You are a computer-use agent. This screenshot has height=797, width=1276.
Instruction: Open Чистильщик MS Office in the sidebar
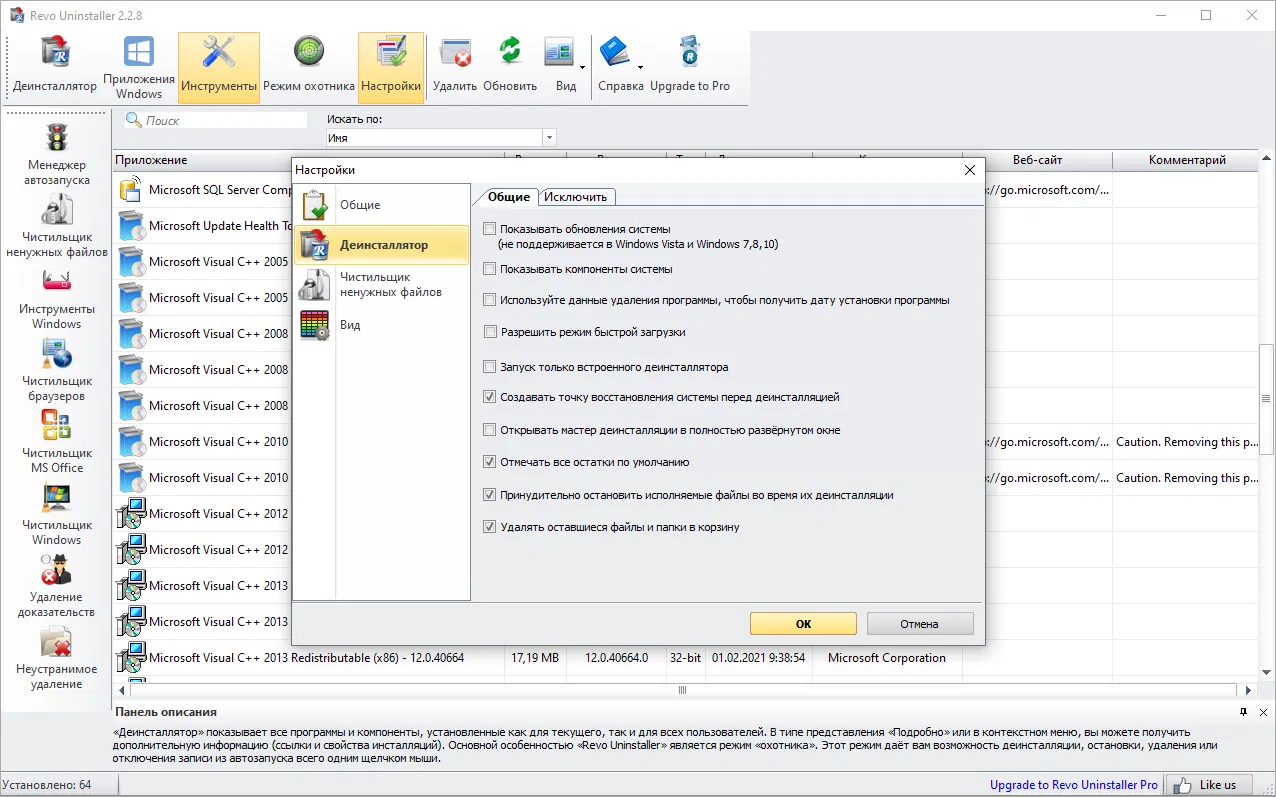(x=57, y=443)
